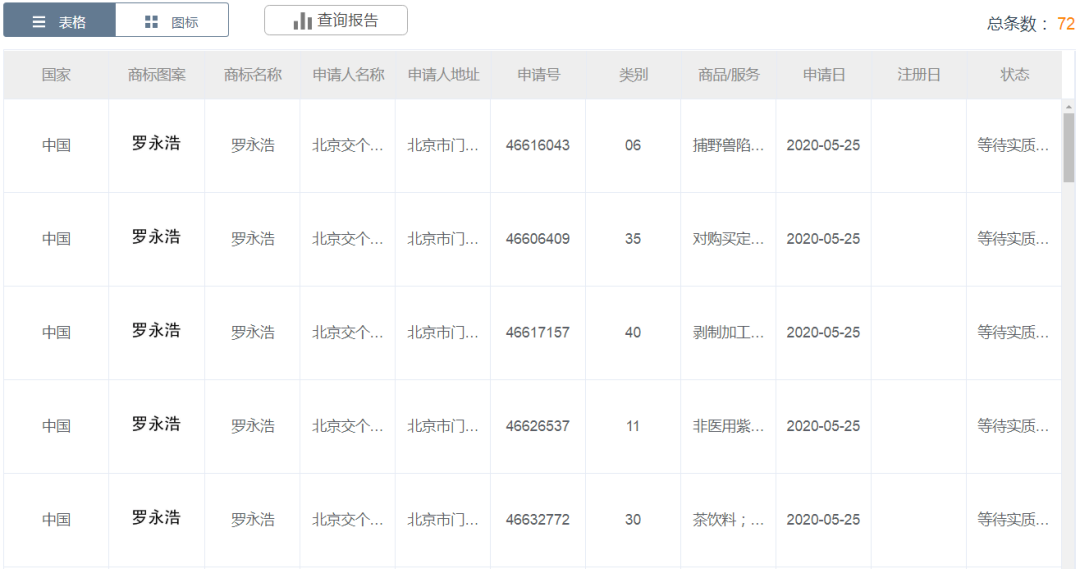Click the 商品/服务 column header
The width and height of the screenshot is (1080, 569).
pyautogui.click(x=728, y=74)
